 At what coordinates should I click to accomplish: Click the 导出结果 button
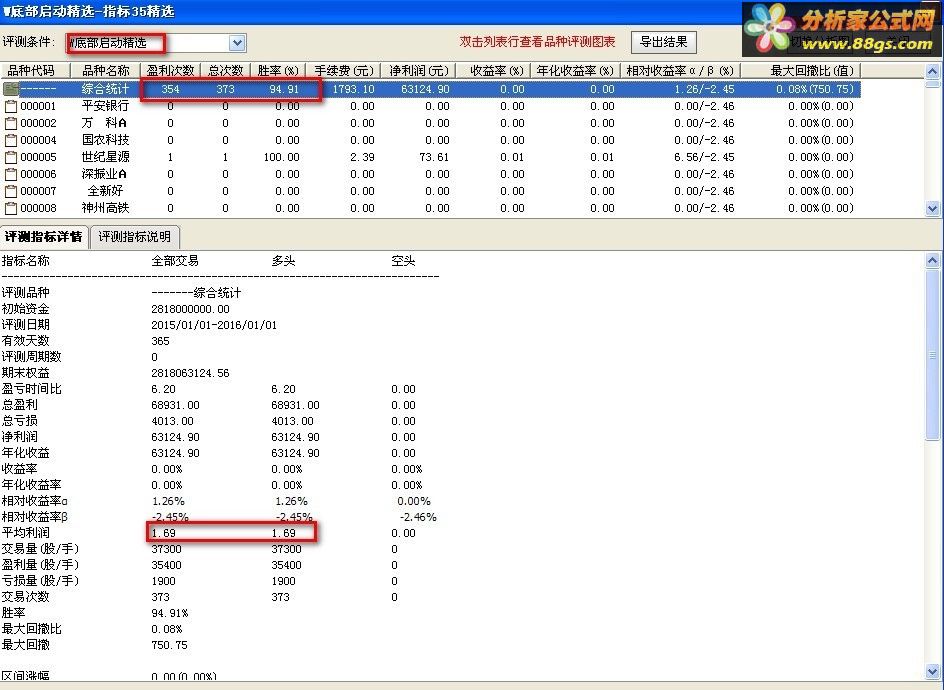[663, 42]
